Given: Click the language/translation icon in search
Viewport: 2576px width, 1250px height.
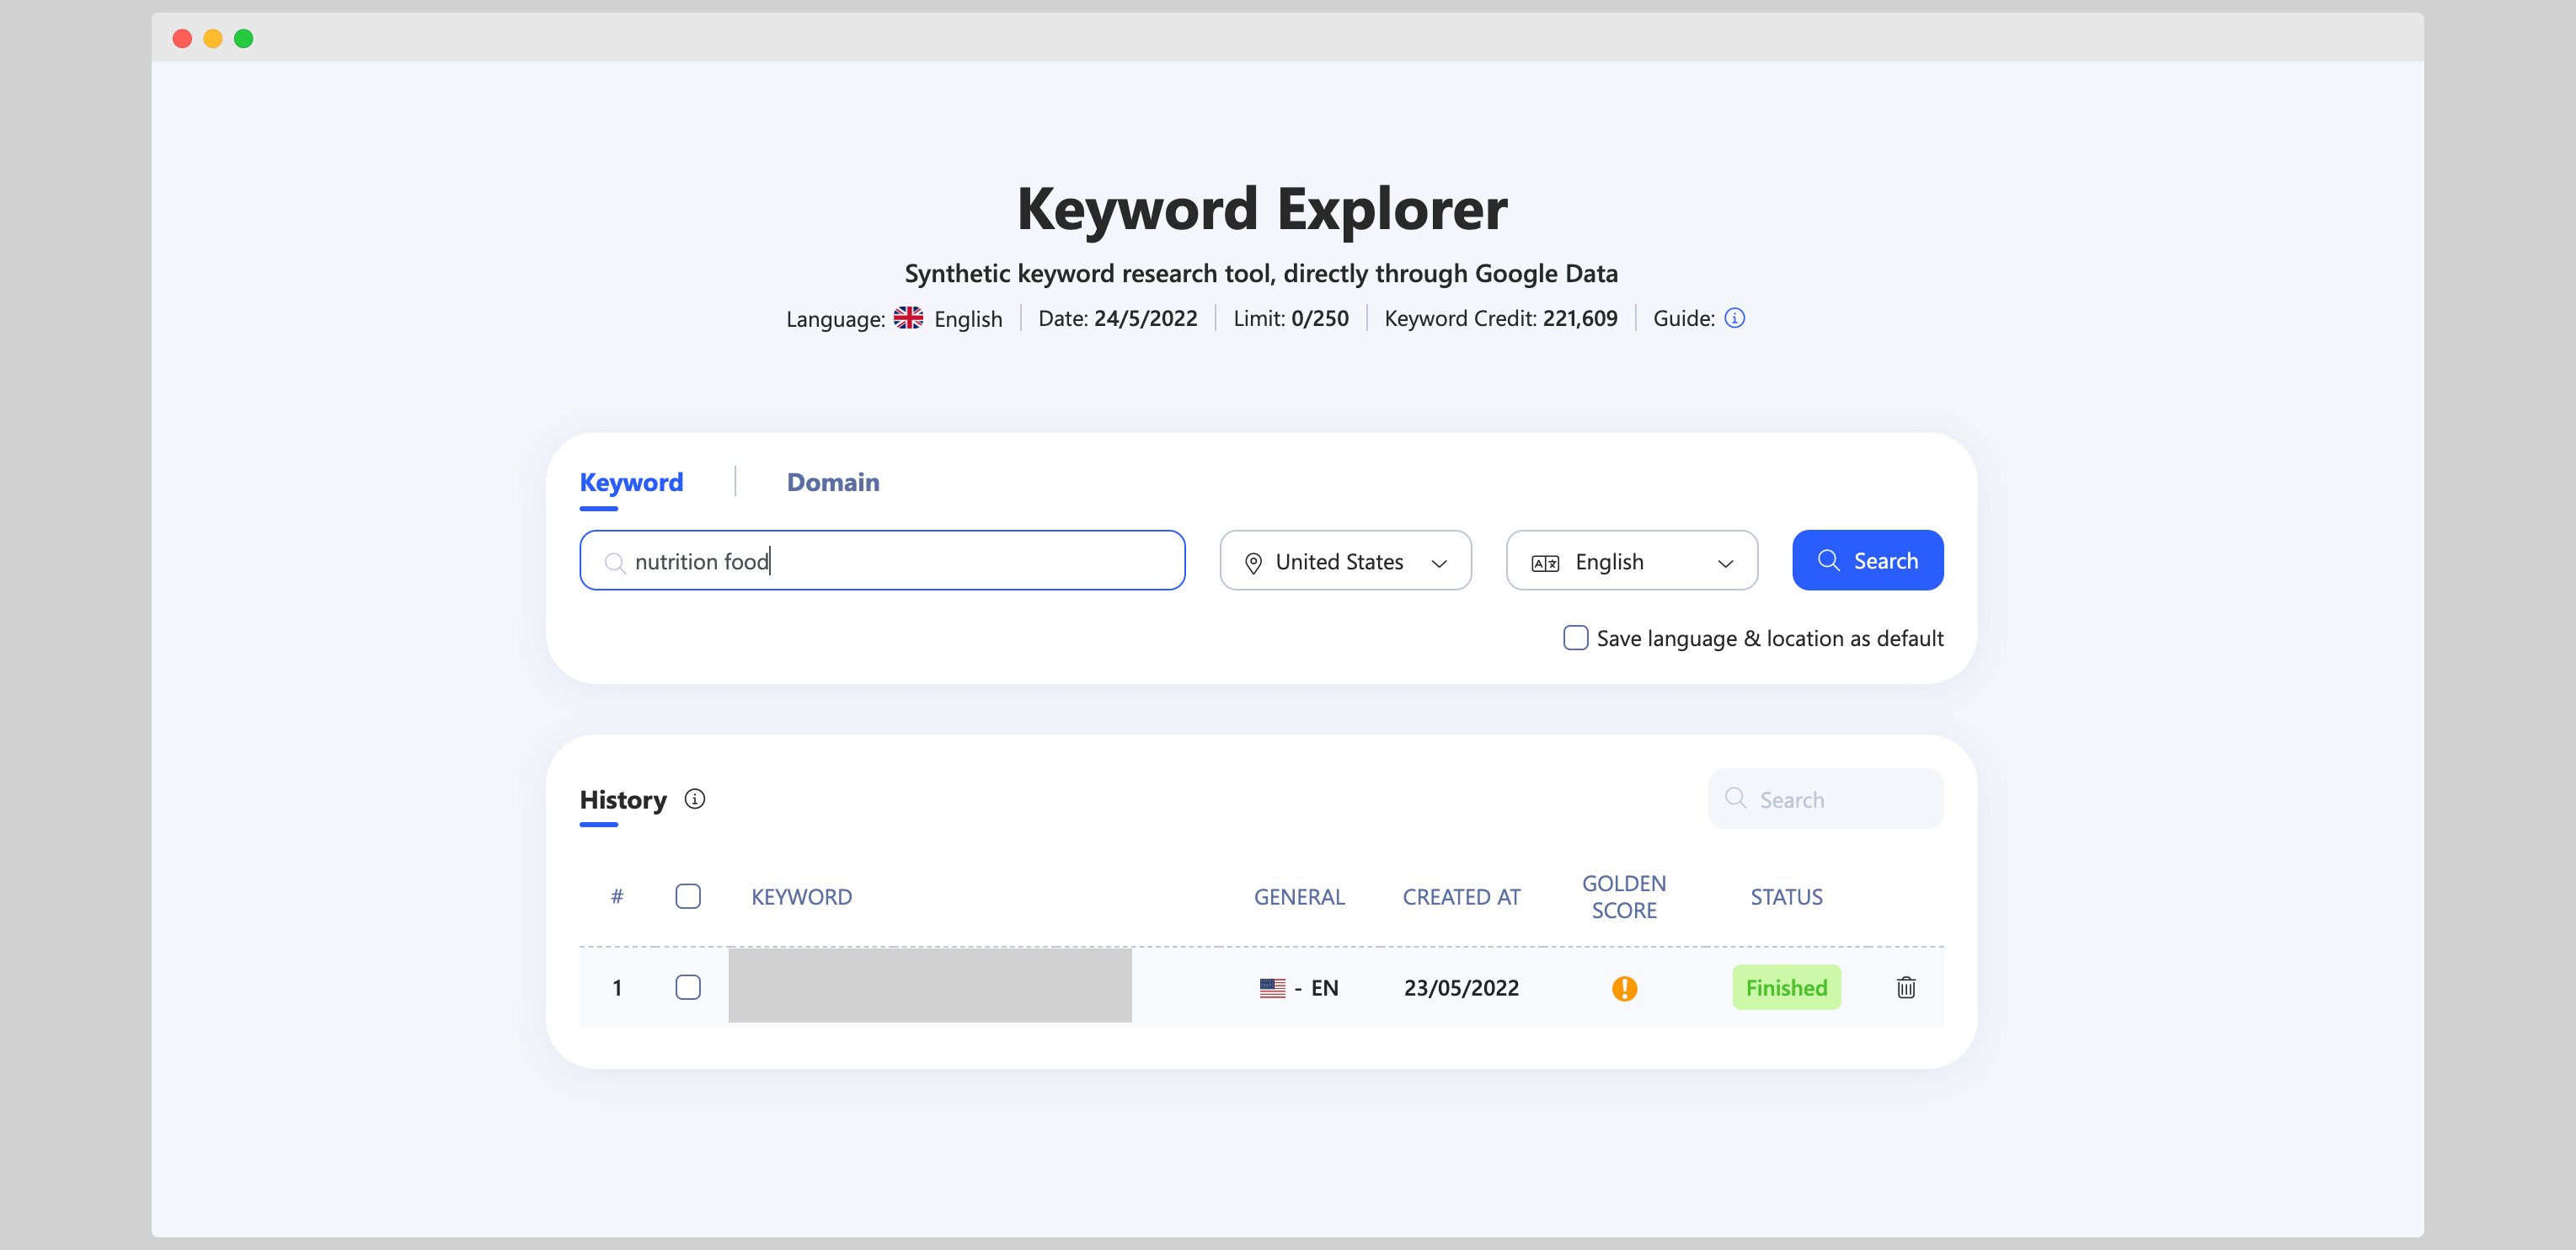Looking at the screenshot, I should tap(1546, 560).
